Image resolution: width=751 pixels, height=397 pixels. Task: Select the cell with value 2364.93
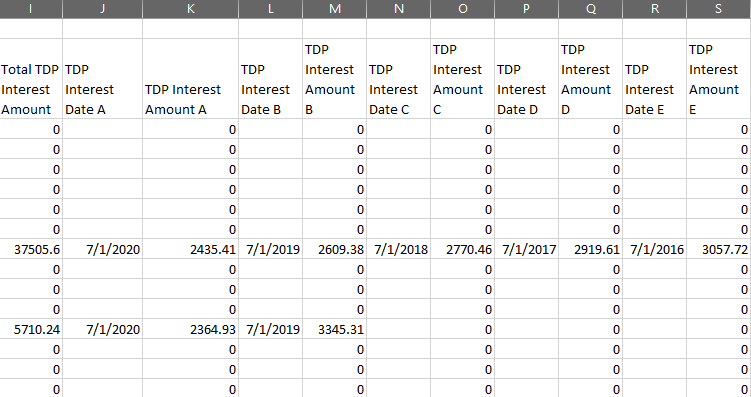click(x=191, y=329)
